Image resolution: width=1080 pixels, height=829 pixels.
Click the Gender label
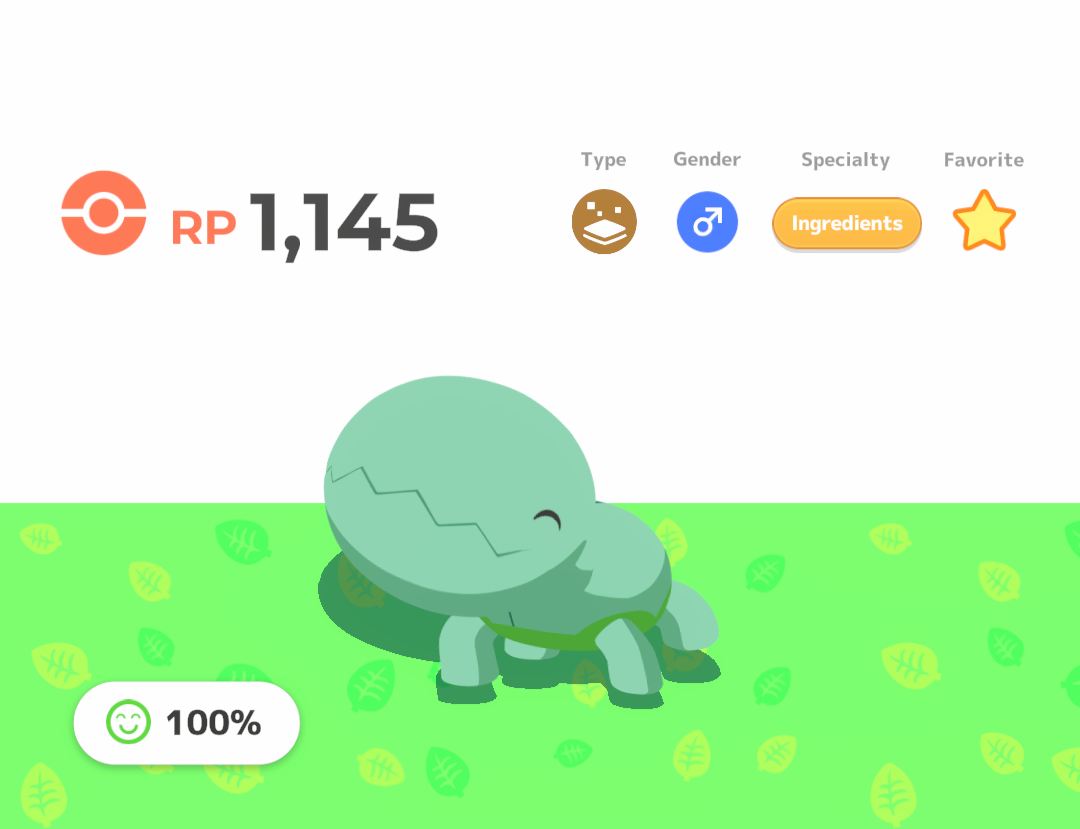click(x=707, y=159)
